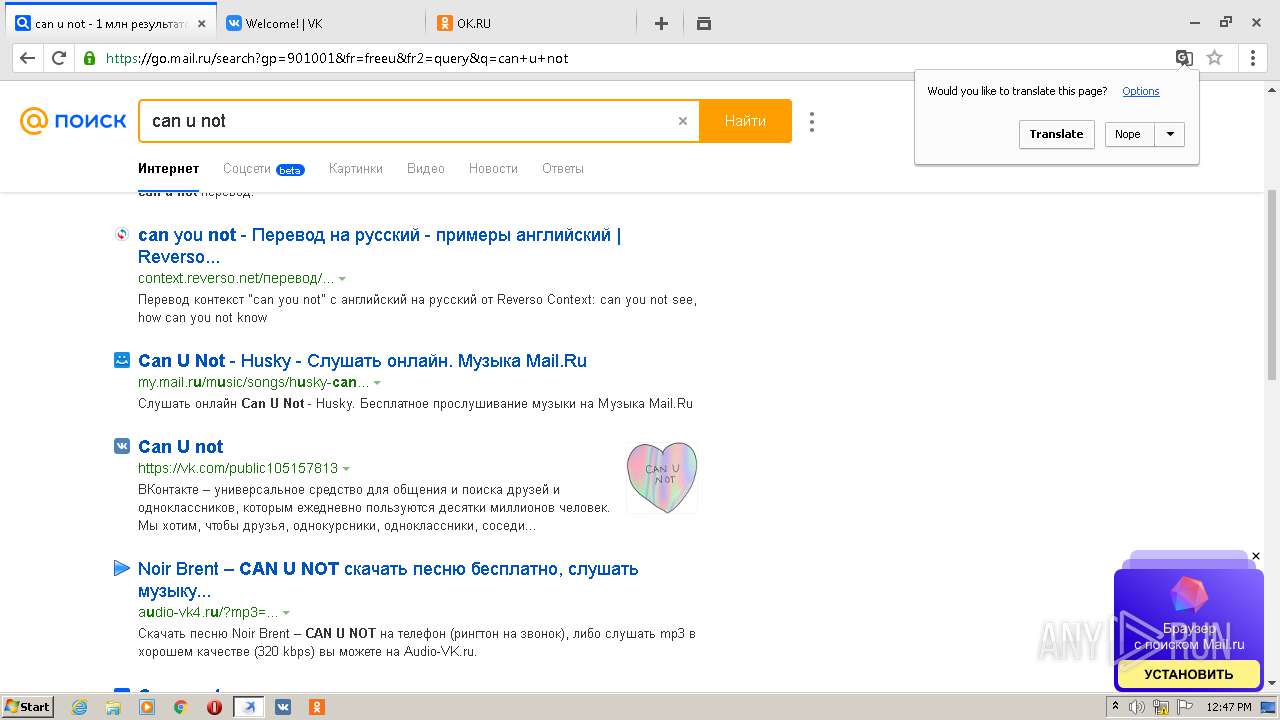Open the orange OK icon in taskbar
The image size is (1280, 720).
click(316, 707)
